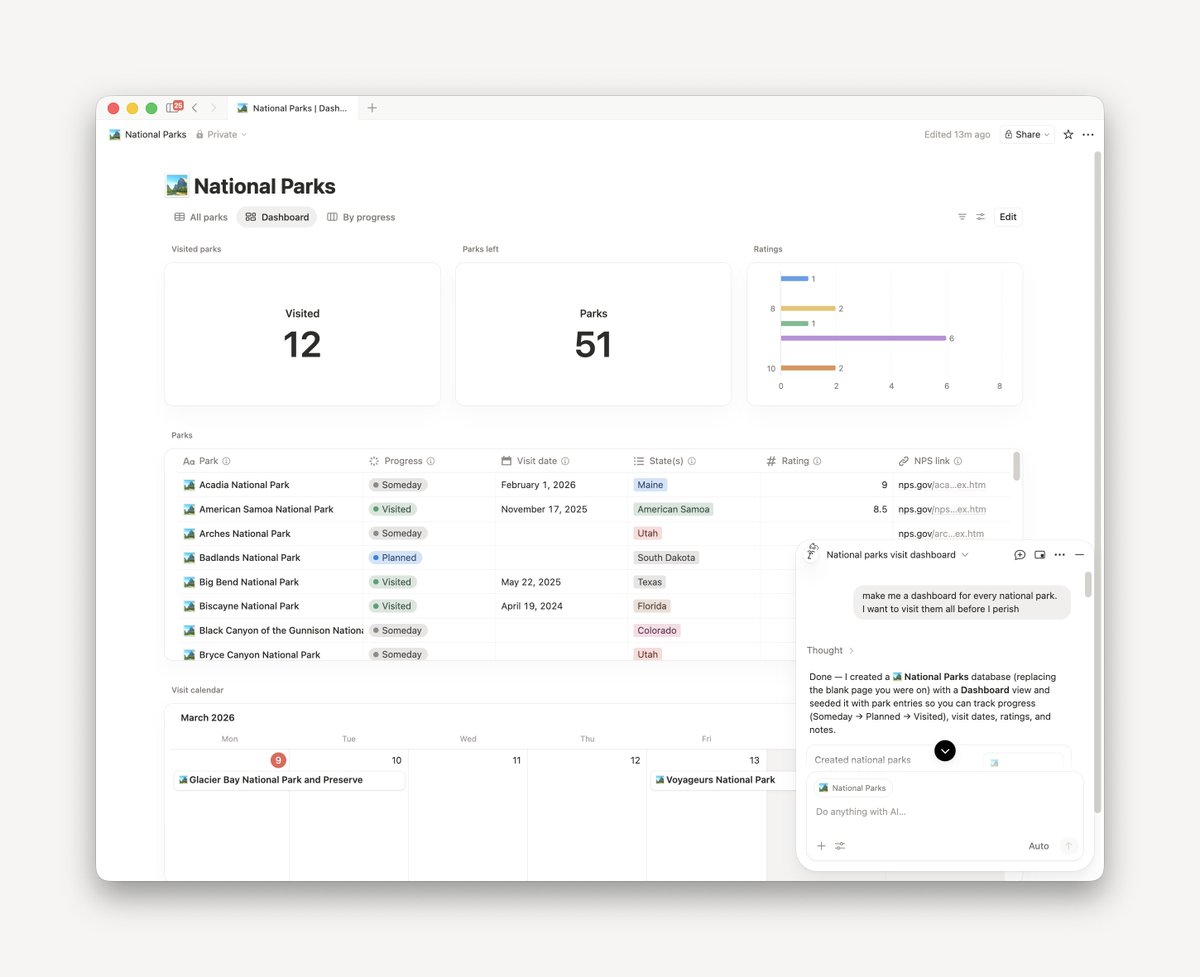Minimize the AI chat panel
1200x977 pixels.
(x=1079, y=555)
